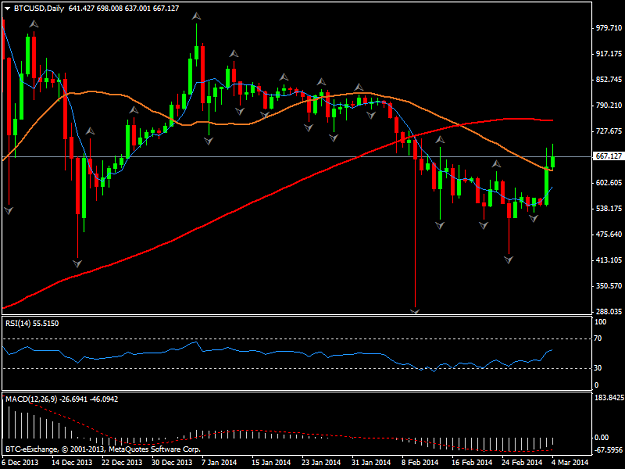Click the 24 Feb 2014 date label
625x469 pixels.
522,462
